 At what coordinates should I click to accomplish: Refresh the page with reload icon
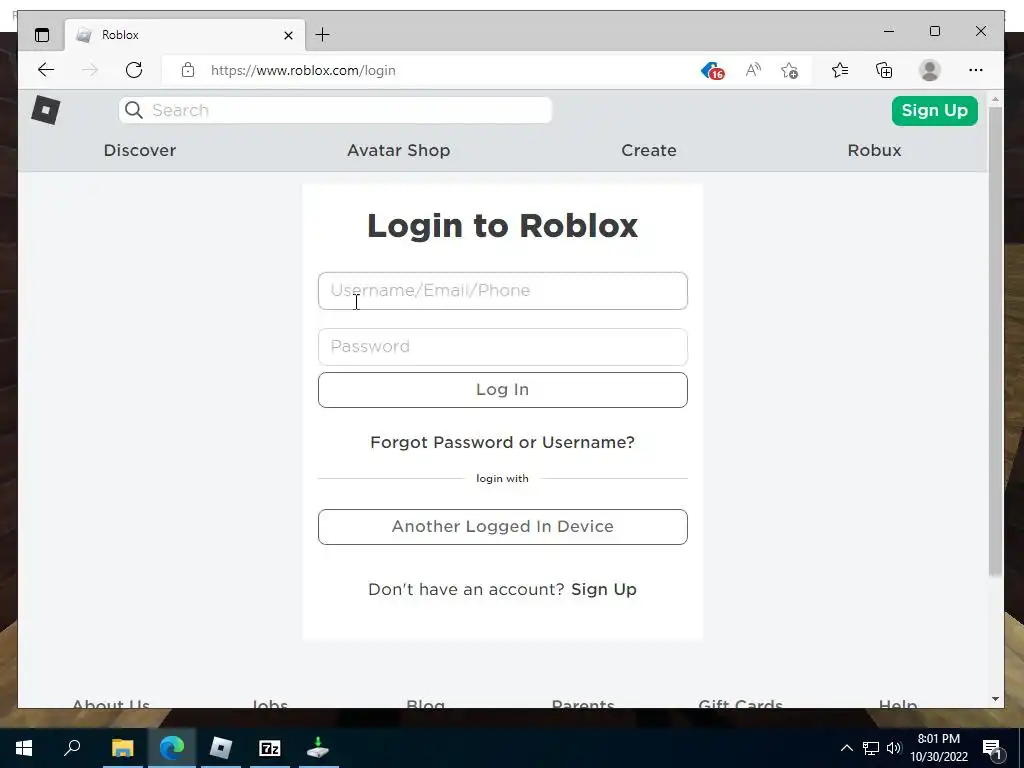click(x=134, y=70)
